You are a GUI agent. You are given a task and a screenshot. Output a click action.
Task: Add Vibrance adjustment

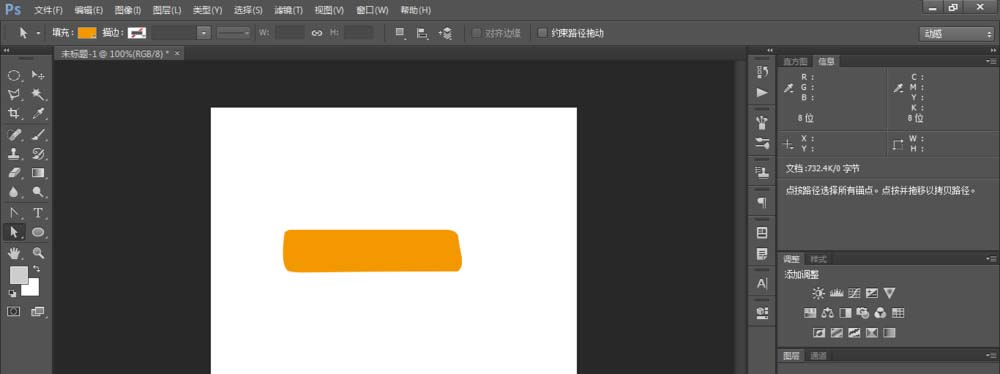(x=890, y=293)
